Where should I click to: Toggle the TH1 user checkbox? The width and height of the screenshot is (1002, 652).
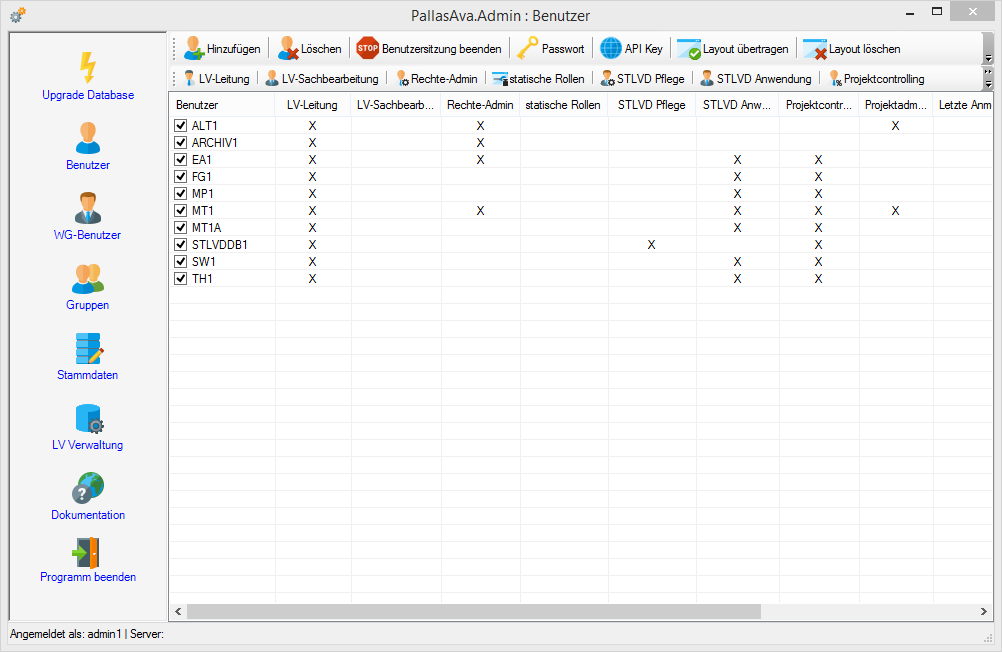tap(180, 278)
